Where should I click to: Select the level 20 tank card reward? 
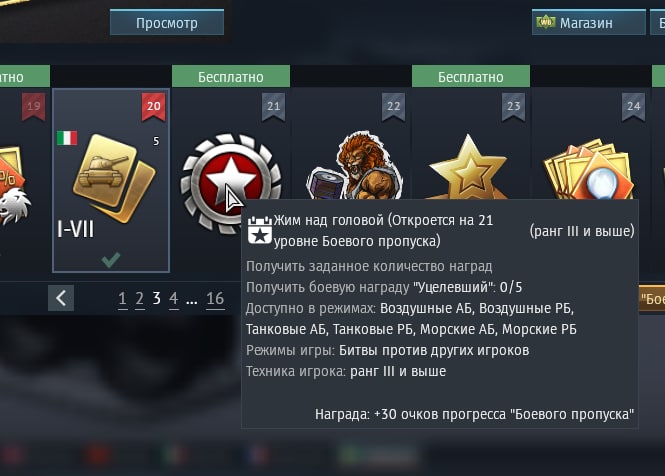[x=111, y=180]
